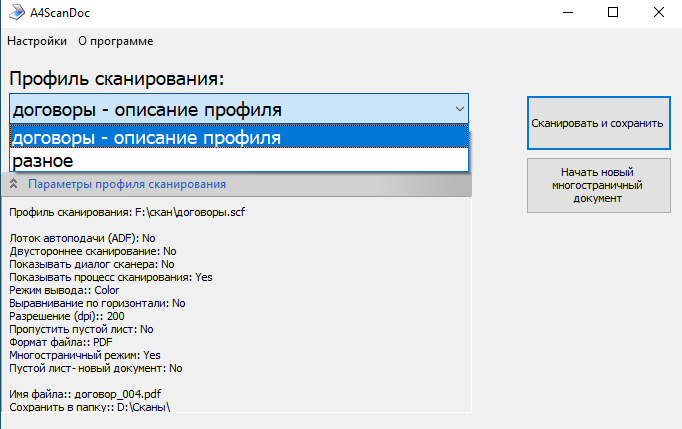Viewport: 682px width, 429px height.
Task: Start a new multipage document button
Action: point(600,185)
